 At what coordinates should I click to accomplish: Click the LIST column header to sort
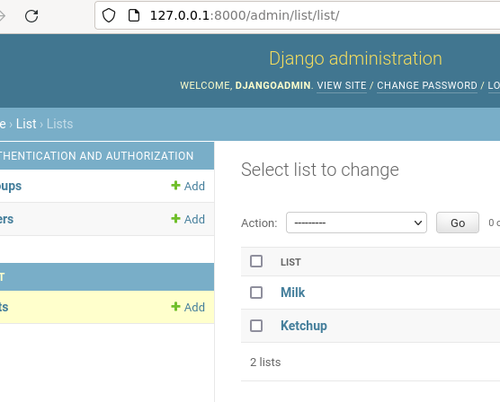[x=291, y=262]
